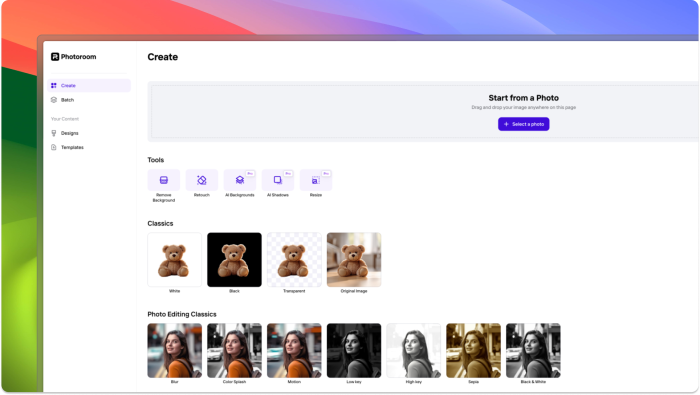
Task: Click the Photo Editing Classics heading
Action: pyautogui.click(x=182, y=314)
